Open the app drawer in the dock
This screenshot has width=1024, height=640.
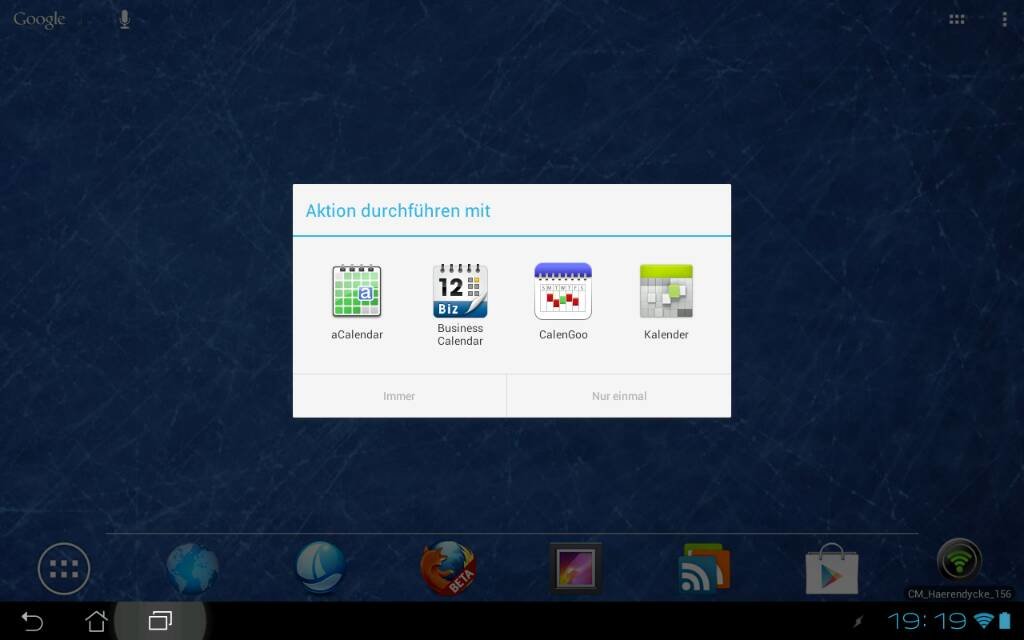point(63,569)
